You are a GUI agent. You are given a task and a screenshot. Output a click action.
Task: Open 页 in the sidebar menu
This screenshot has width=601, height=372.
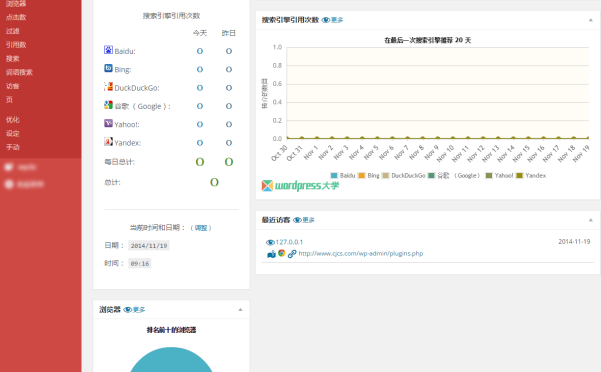9,100
